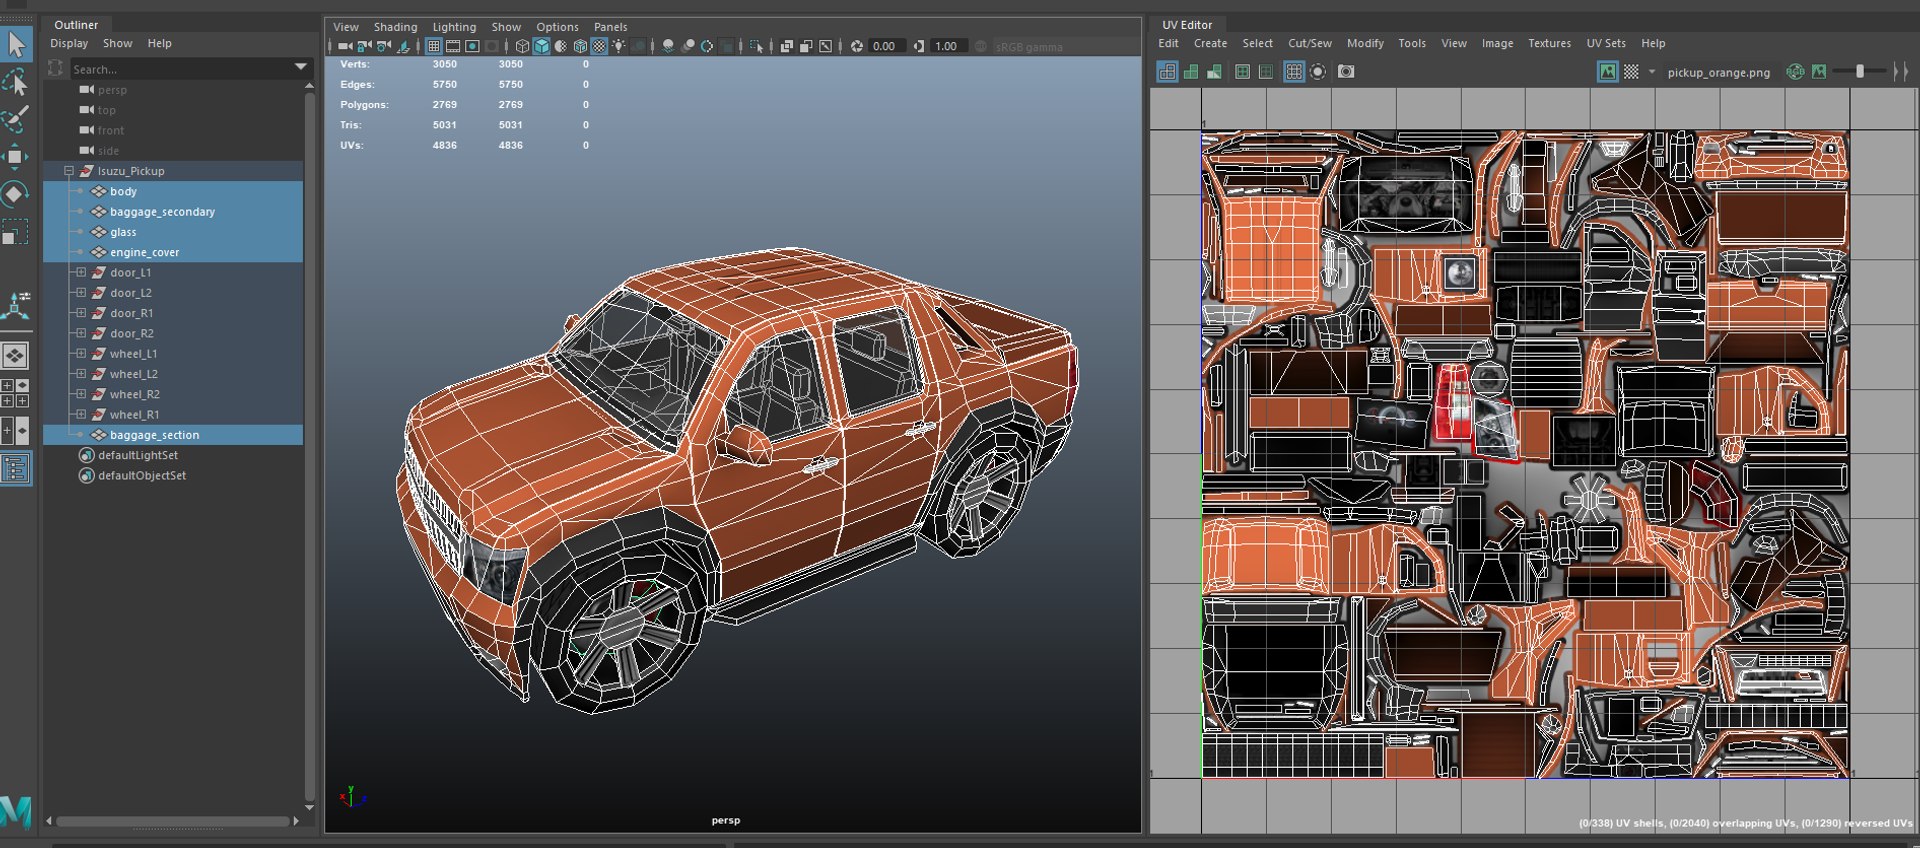
Task: Toggle the viewport grid display
Action: [434, 46]
